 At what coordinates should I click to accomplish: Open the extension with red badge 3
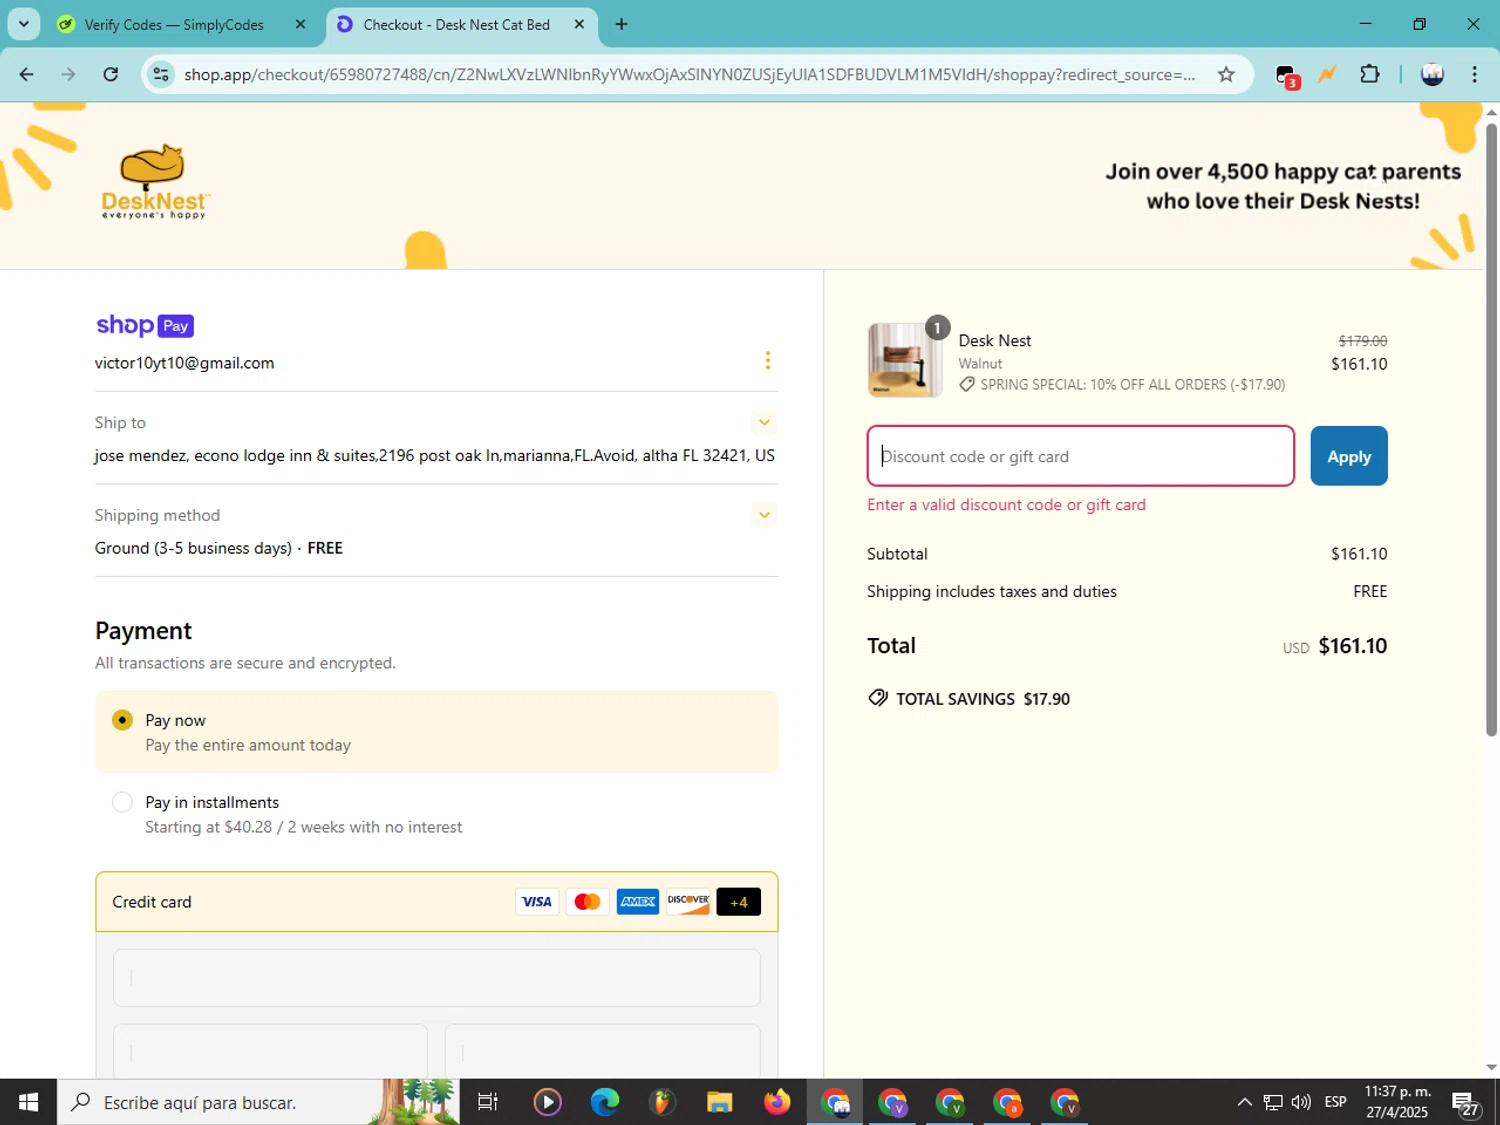point(1287,75)
